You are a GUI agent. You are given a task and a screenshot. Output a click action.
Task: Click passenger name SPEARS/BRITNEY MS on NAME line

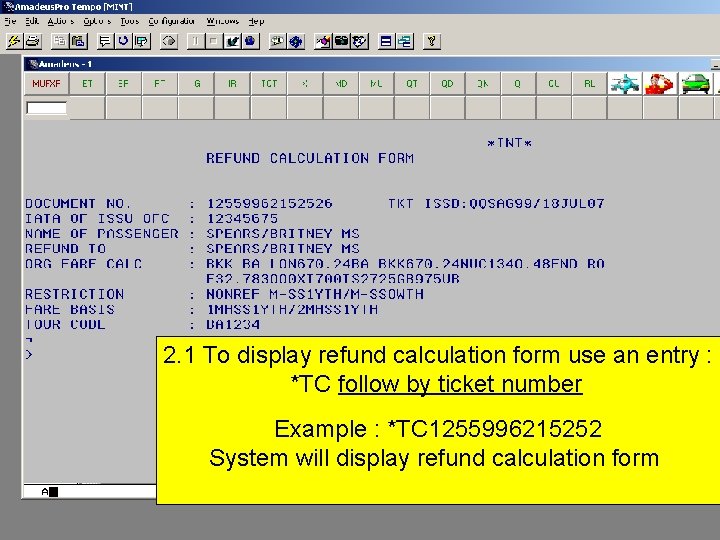click(x=283, y=234)
